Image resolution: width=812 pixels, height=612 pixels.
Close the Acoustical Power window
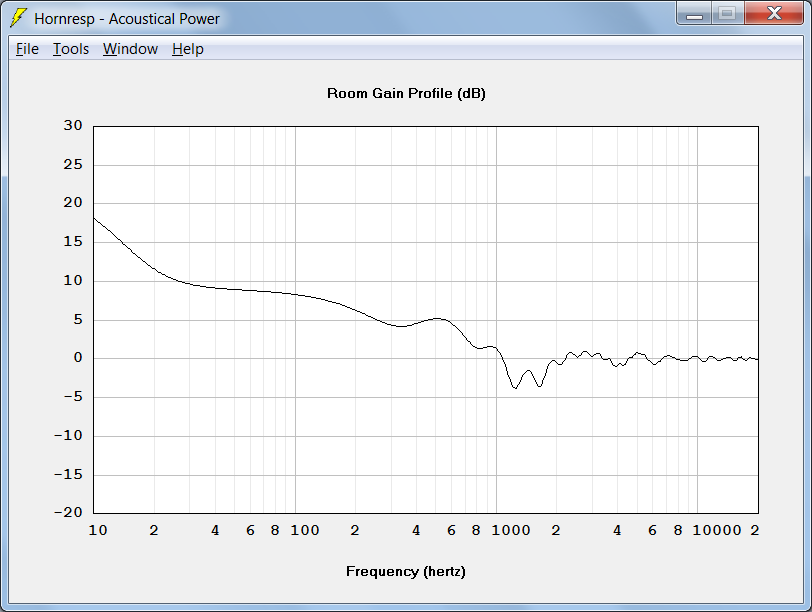774,14
